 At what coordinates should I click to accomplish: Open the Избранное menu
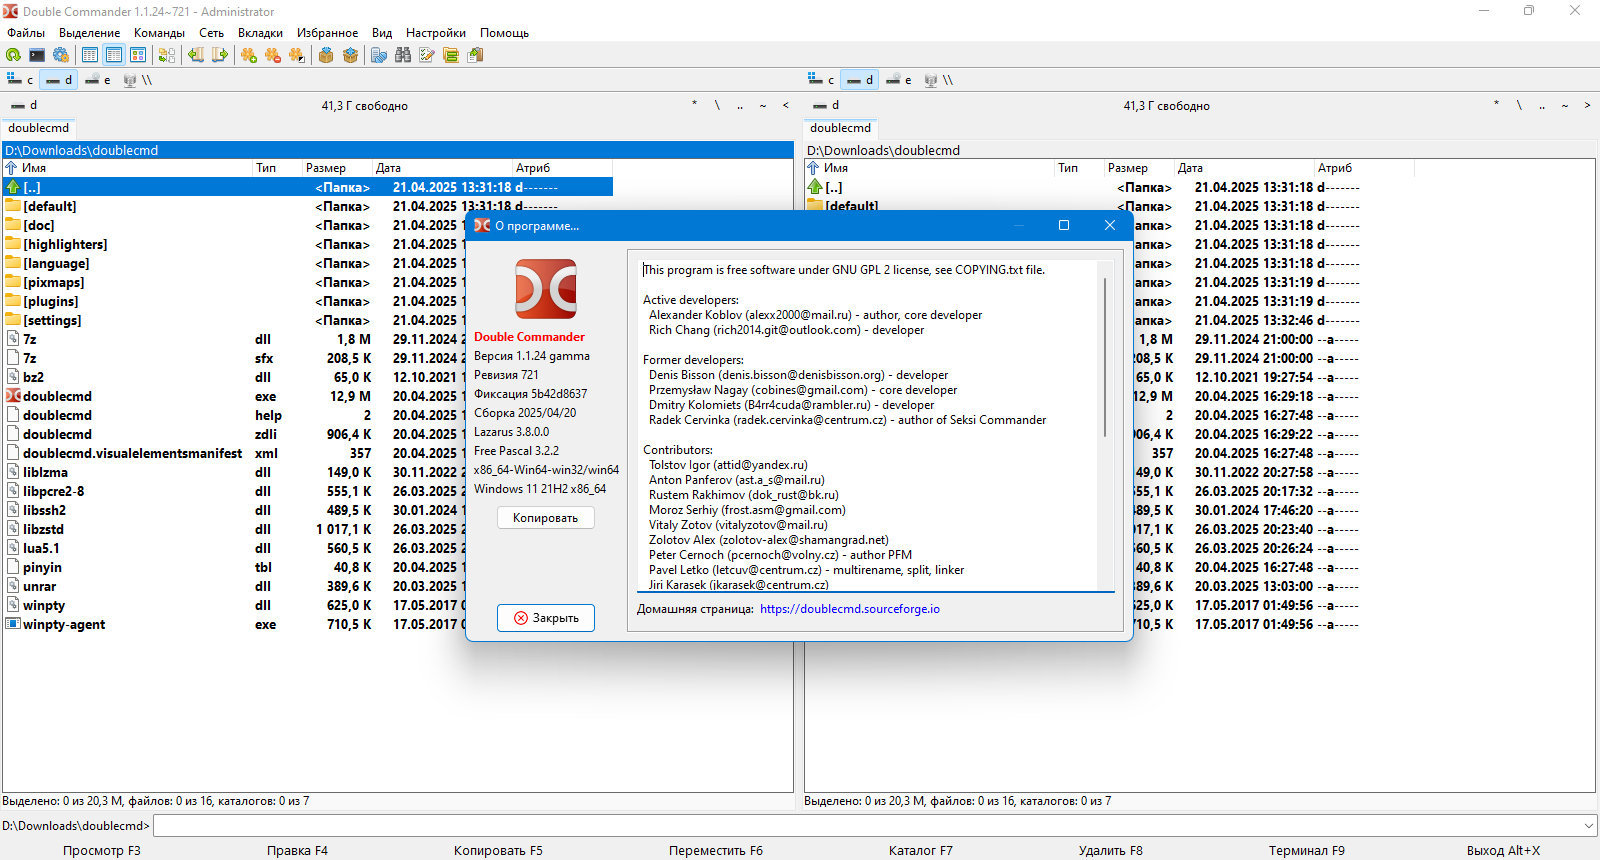[327, 33]
